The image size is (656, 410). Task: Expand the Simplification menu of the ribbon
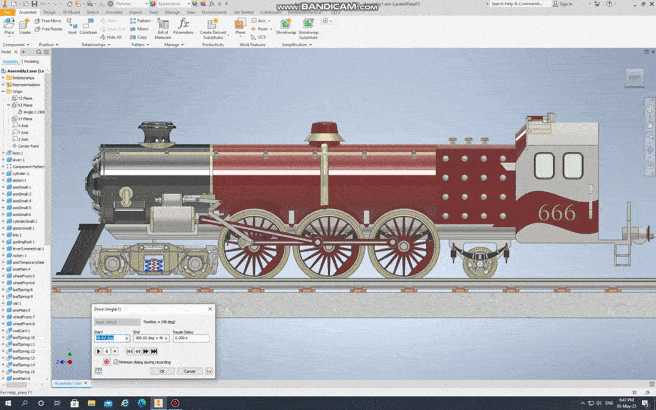pyautogui.click(x=297, y=44)
